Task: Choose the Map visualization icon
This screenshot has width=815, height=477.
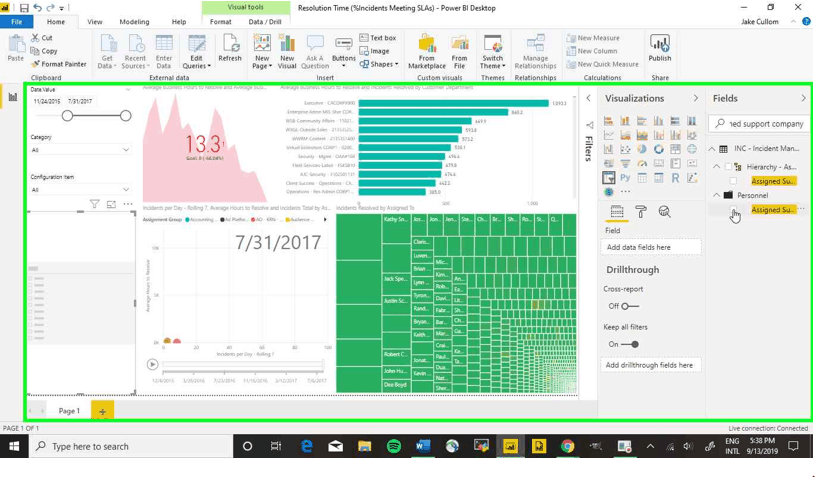Action: 691,149
